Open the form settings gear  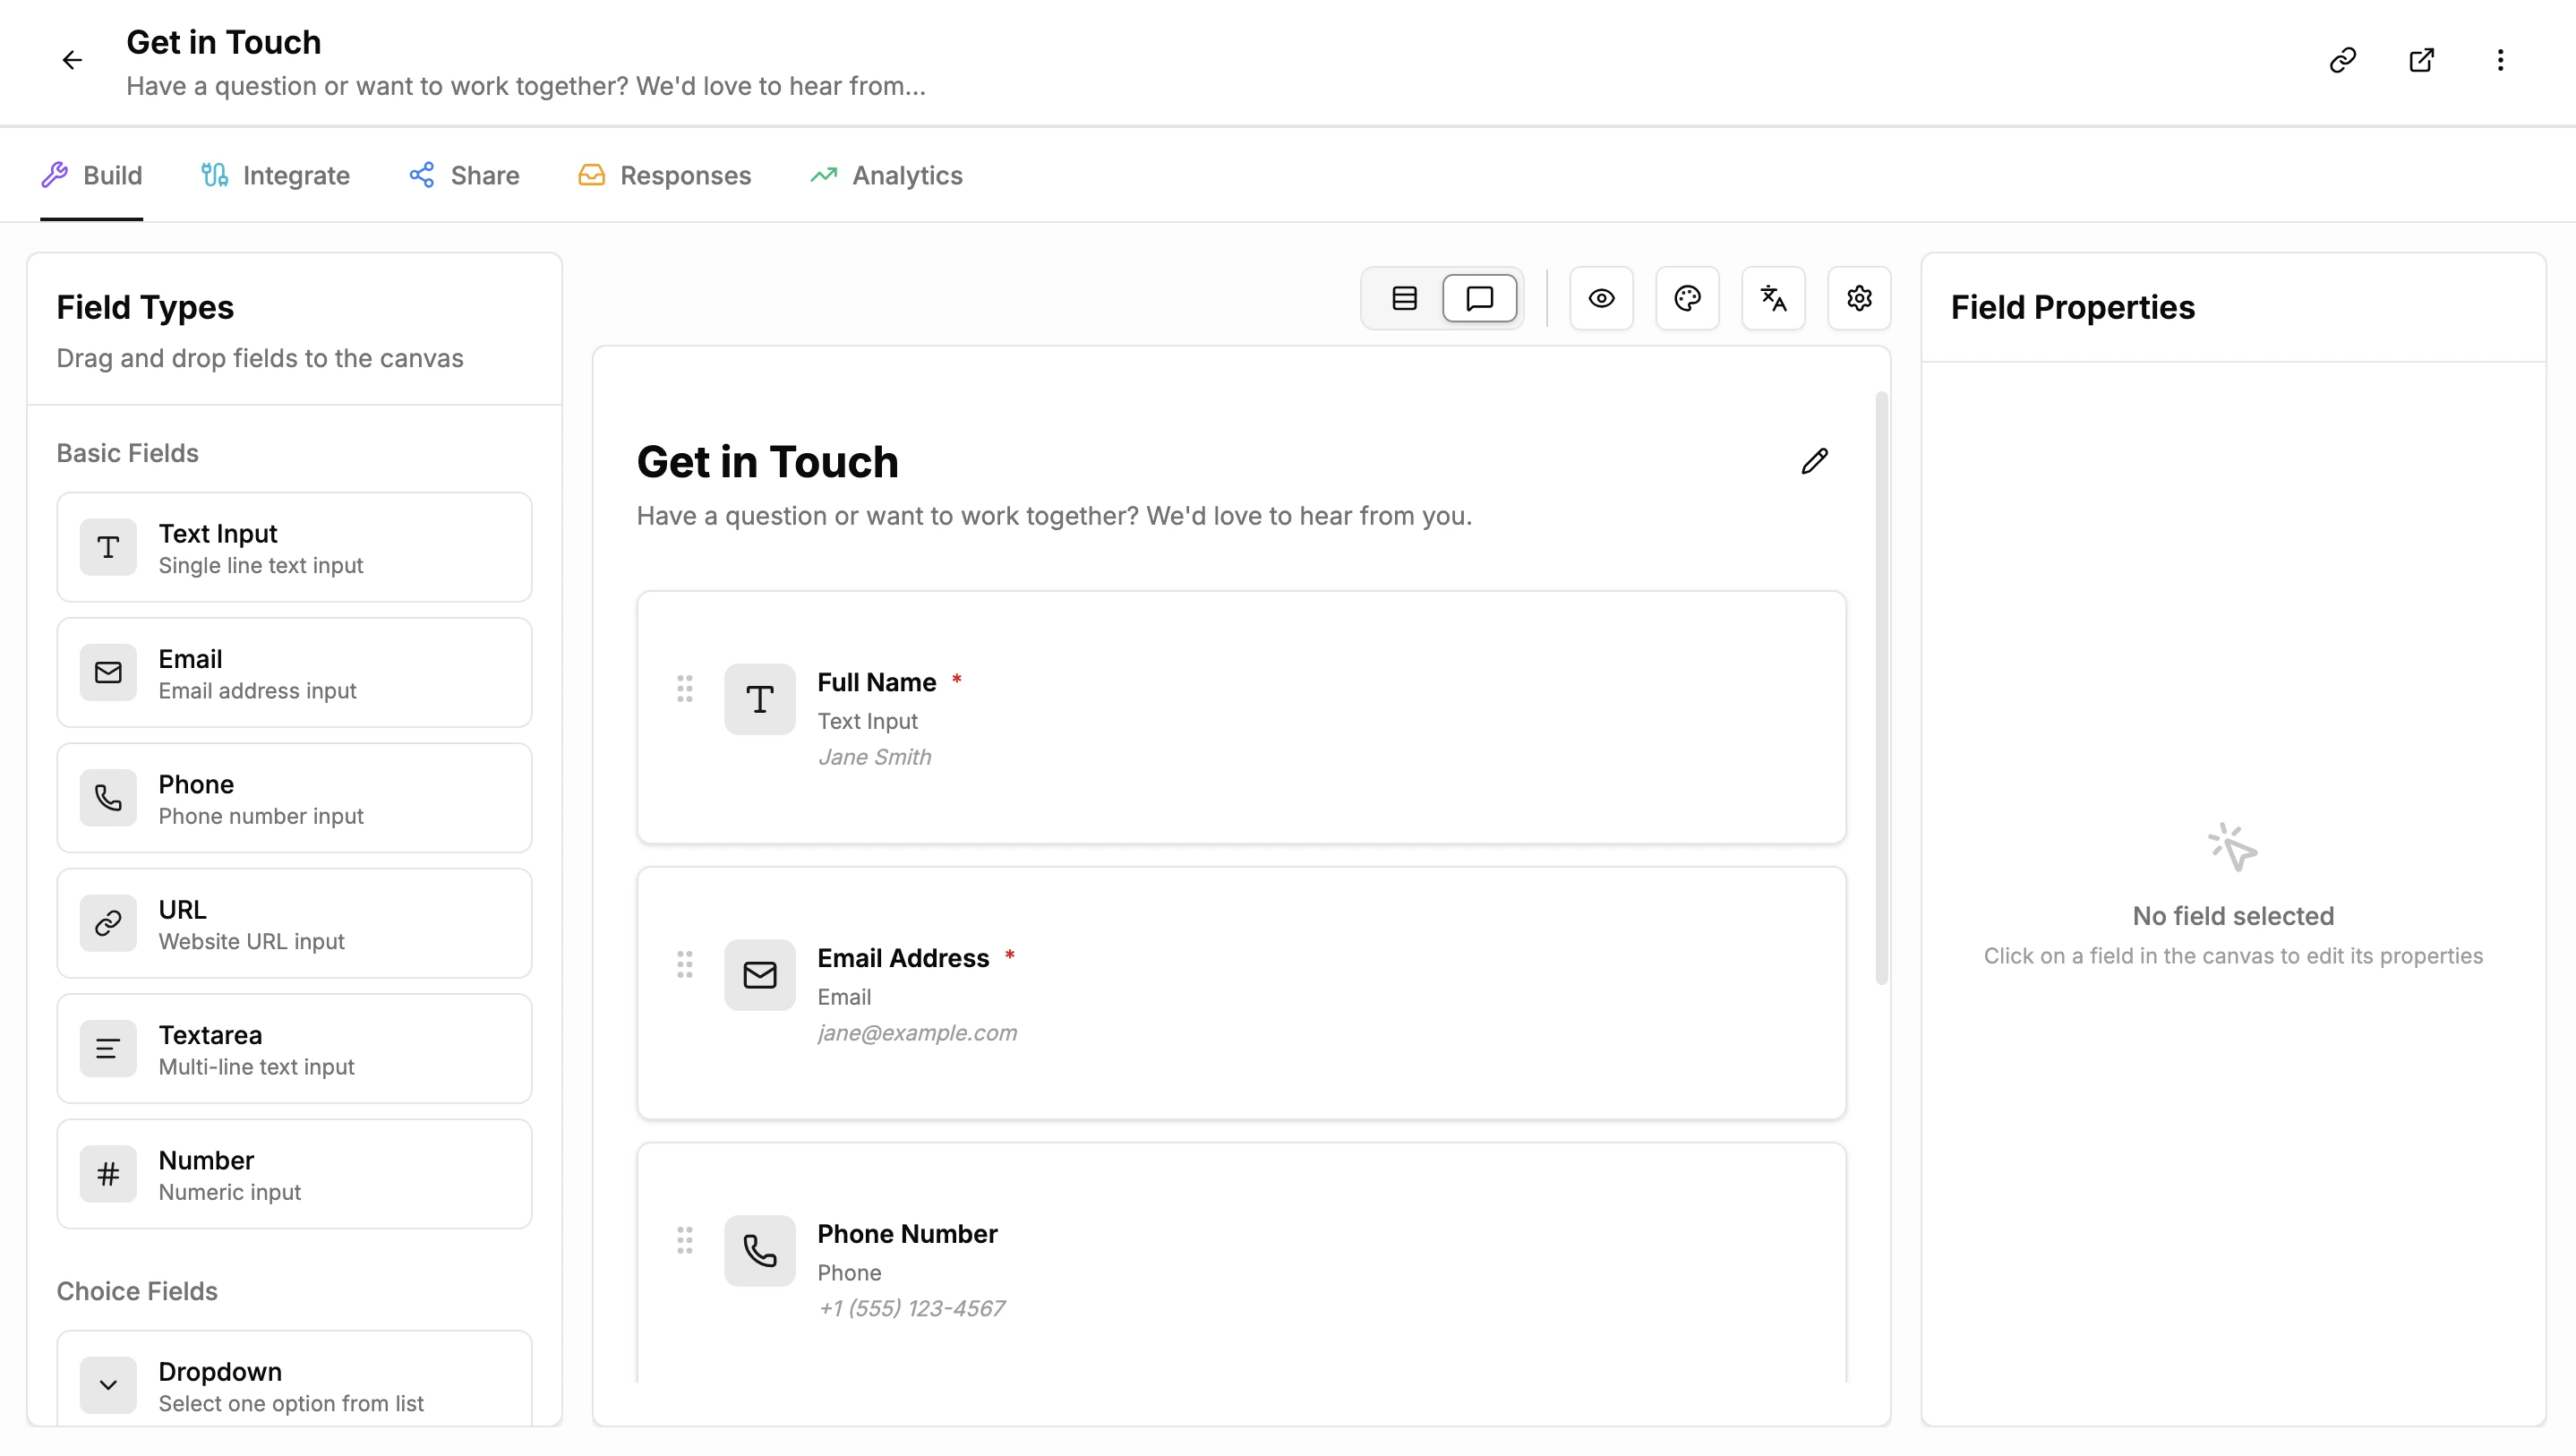1858,298
